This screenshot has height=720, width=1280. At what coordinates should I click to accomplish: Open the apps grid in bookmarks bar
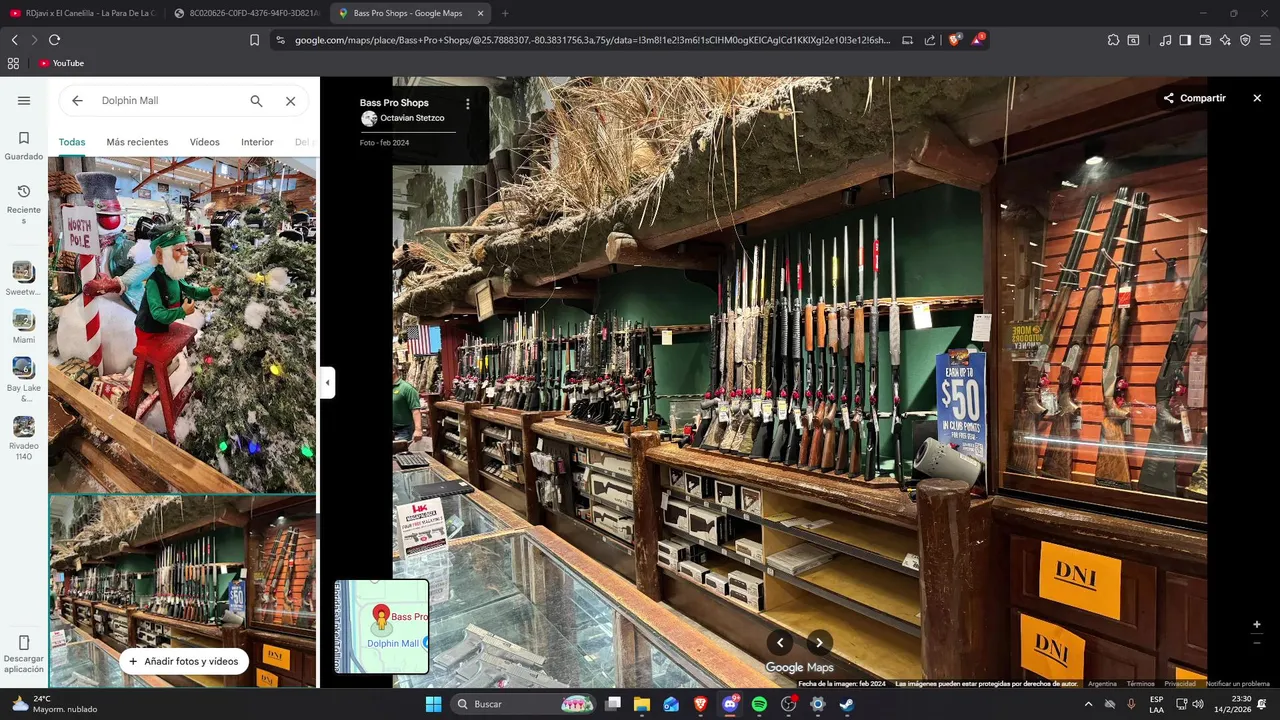13,63
